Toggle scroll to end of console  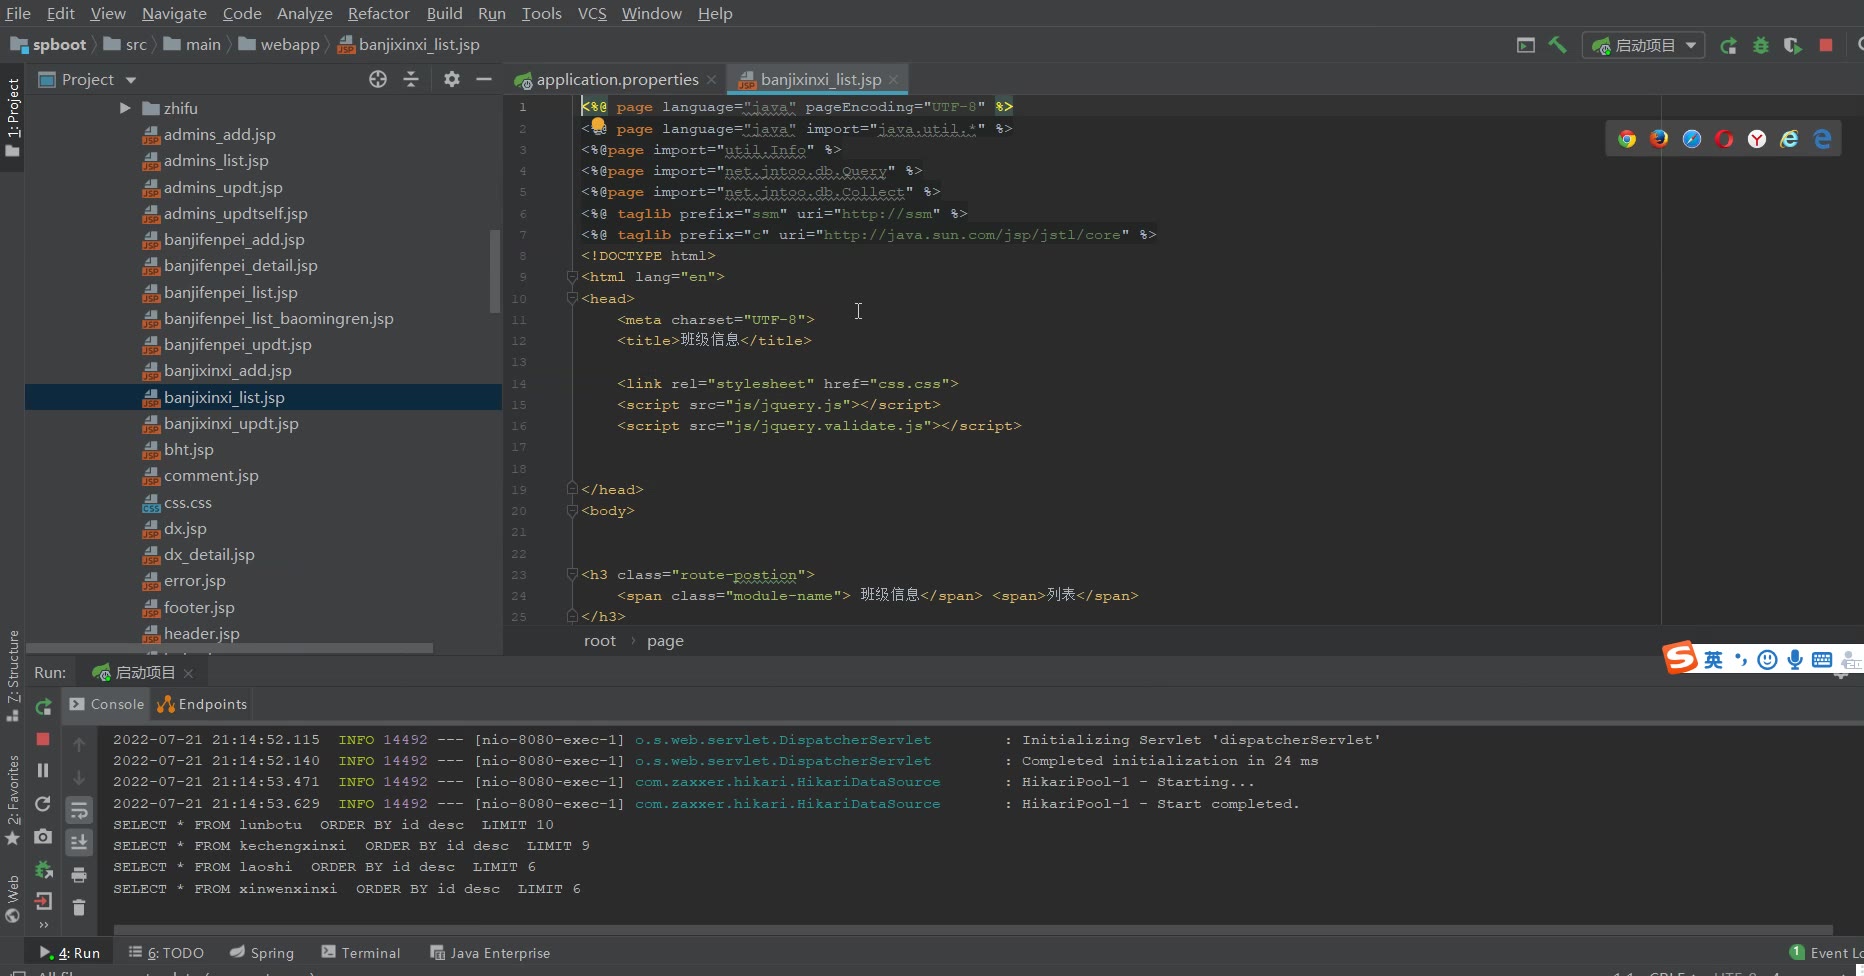tap(79, 843)
